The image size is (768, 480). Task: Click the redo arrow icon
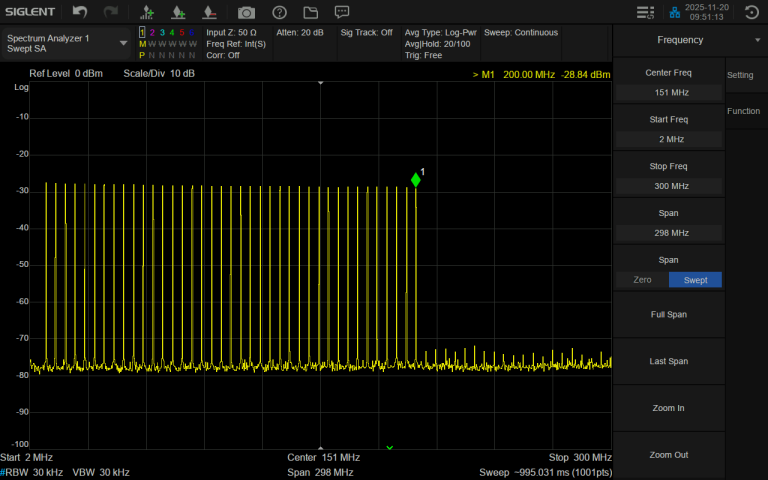click(x=110, y=12)
